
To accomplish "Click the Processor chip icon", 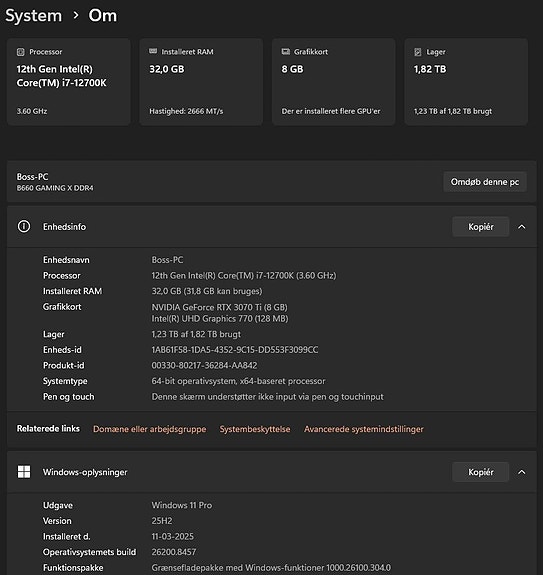I will [21, 52].
